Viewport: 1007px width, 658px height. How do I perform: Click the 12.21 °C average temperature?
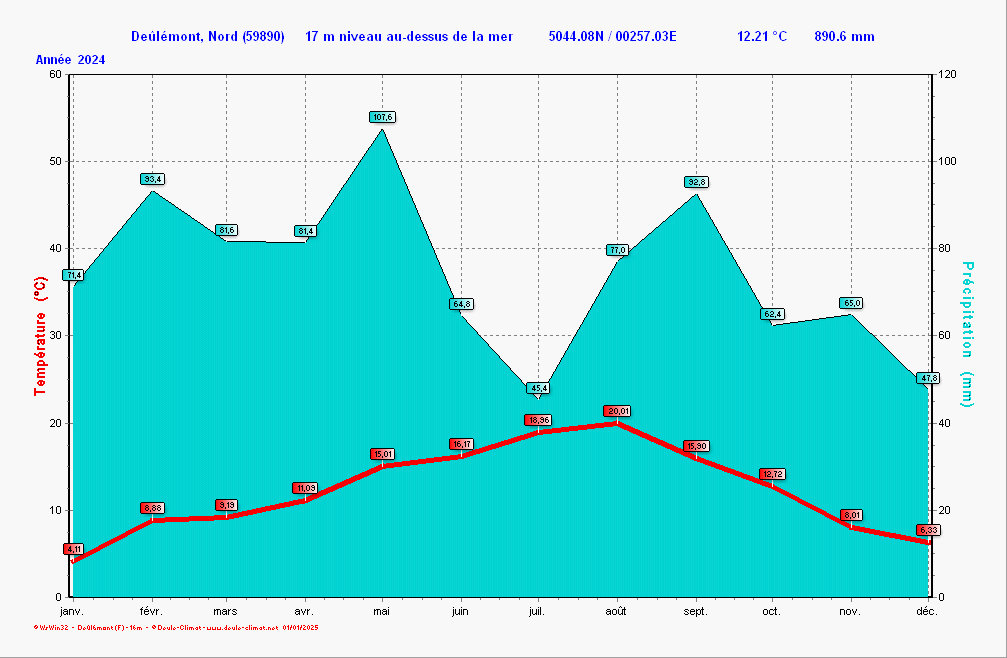click(761, 37)
